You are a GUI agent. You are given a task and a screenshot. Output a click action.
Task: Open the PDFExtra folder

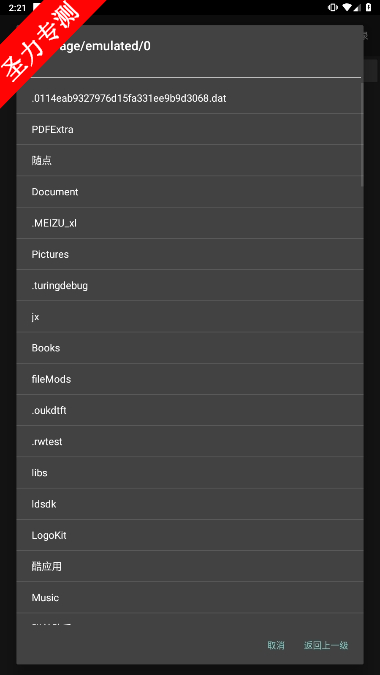190,129
